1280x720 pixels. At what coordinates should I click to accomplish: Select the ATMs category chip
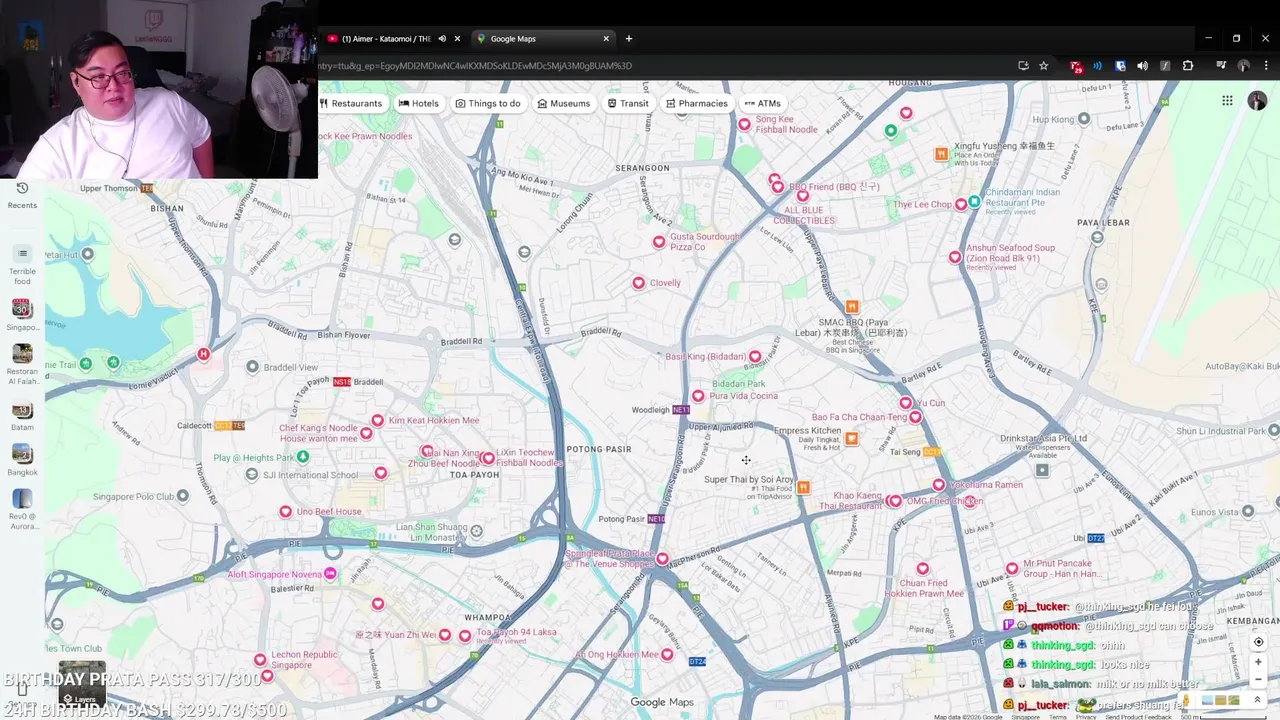tap(762, 103)
